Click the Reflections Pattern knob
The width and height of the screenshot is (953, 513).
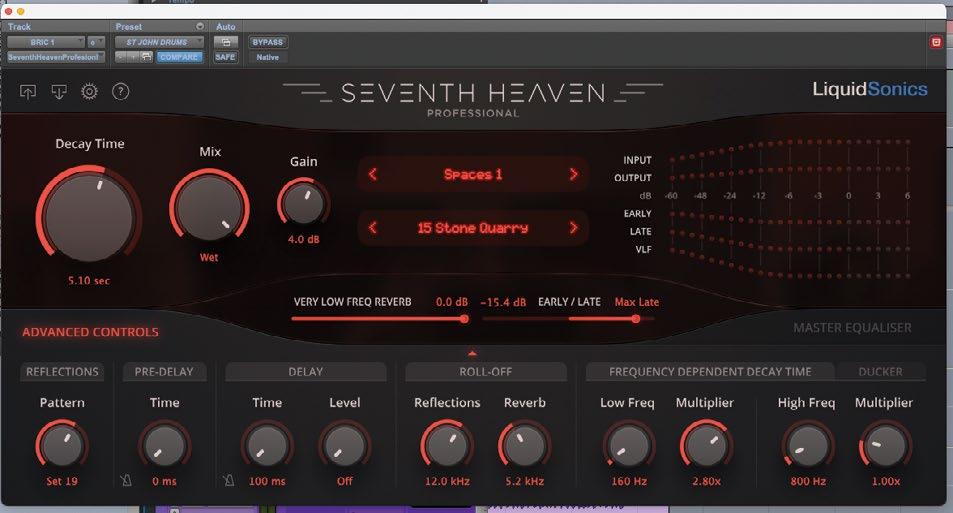pyautogui.click(x=62, y=447)
